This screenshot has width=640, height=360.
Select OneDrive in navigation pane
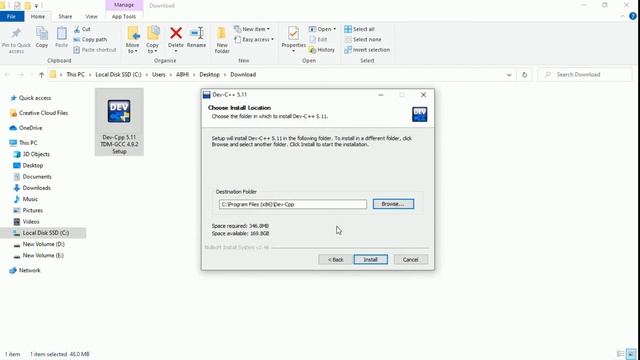coord(30,128)
